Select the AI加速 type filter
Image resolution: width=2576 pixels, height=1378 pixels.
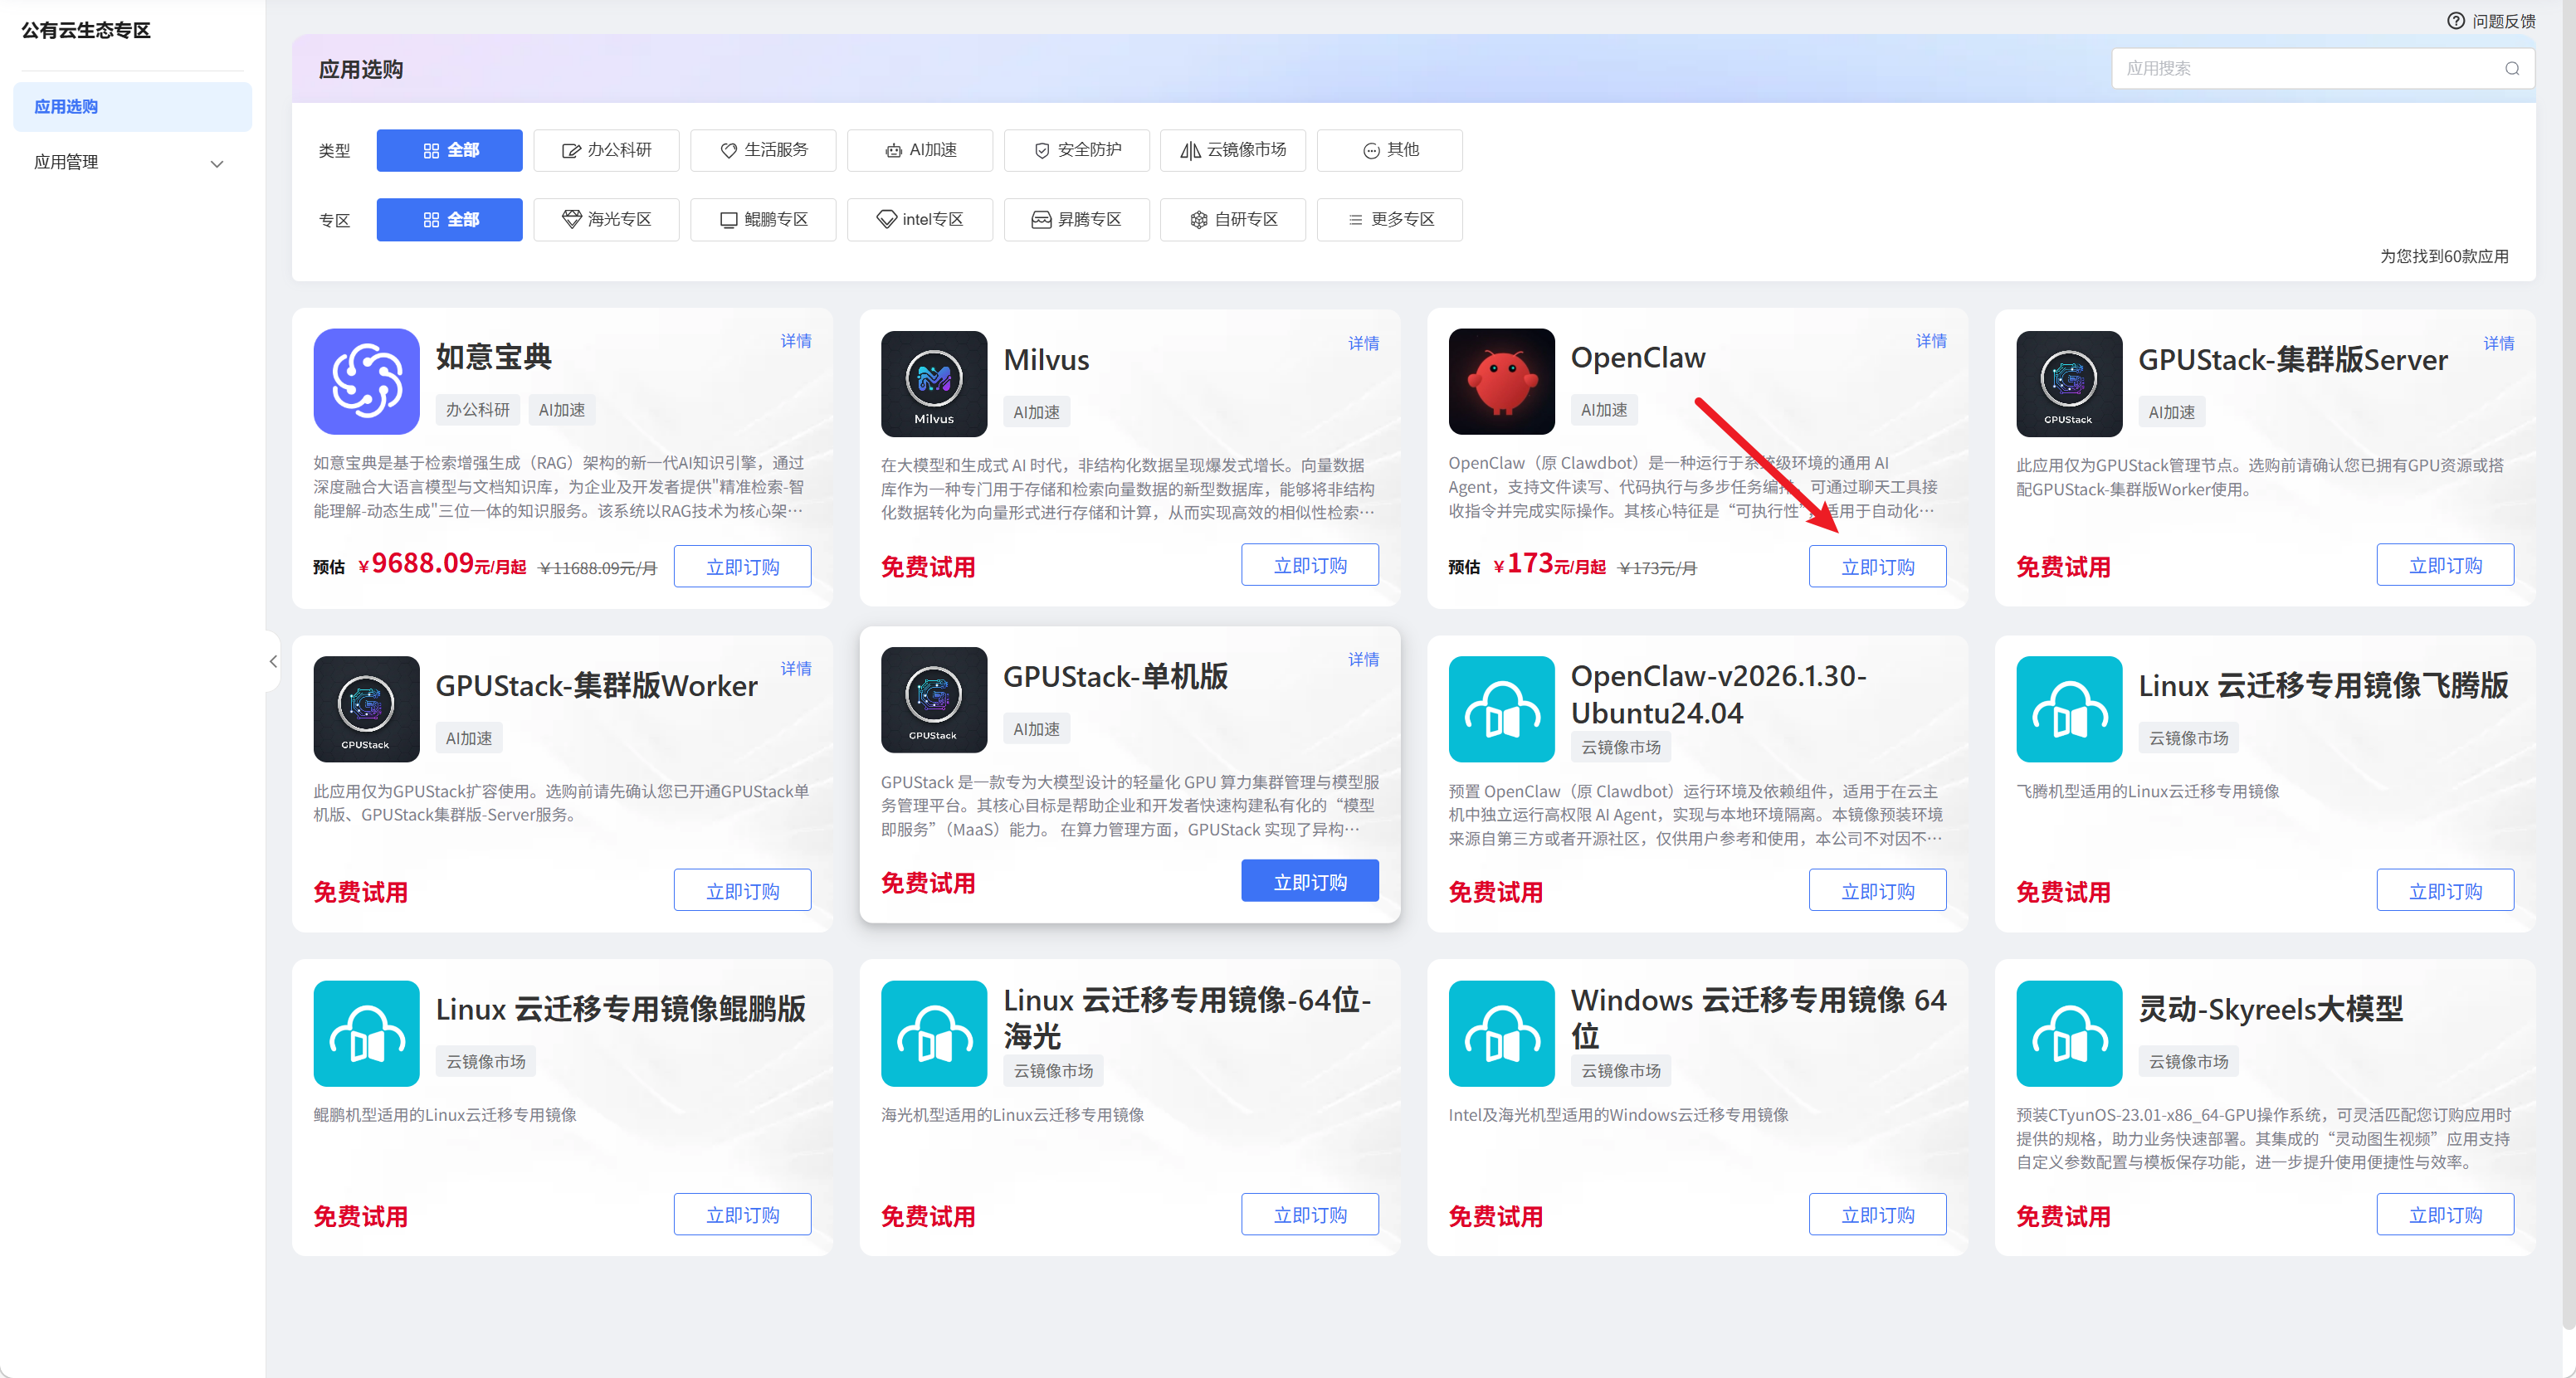(919, 150)
